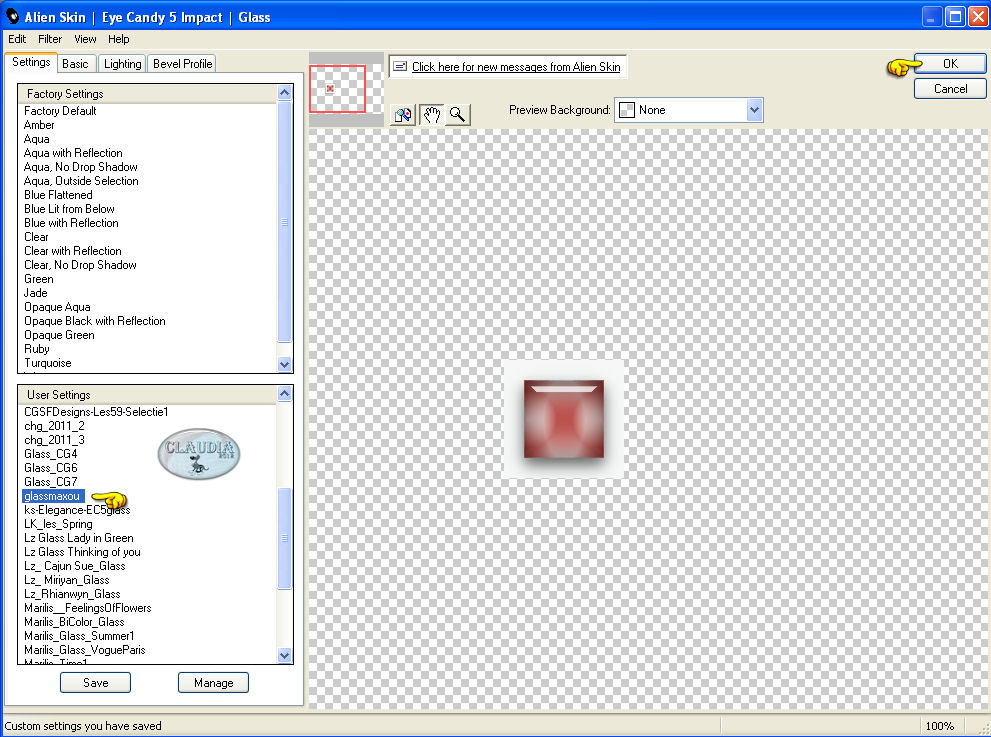
Task: Select the Factory Default preset
Action: pos(60,111)
